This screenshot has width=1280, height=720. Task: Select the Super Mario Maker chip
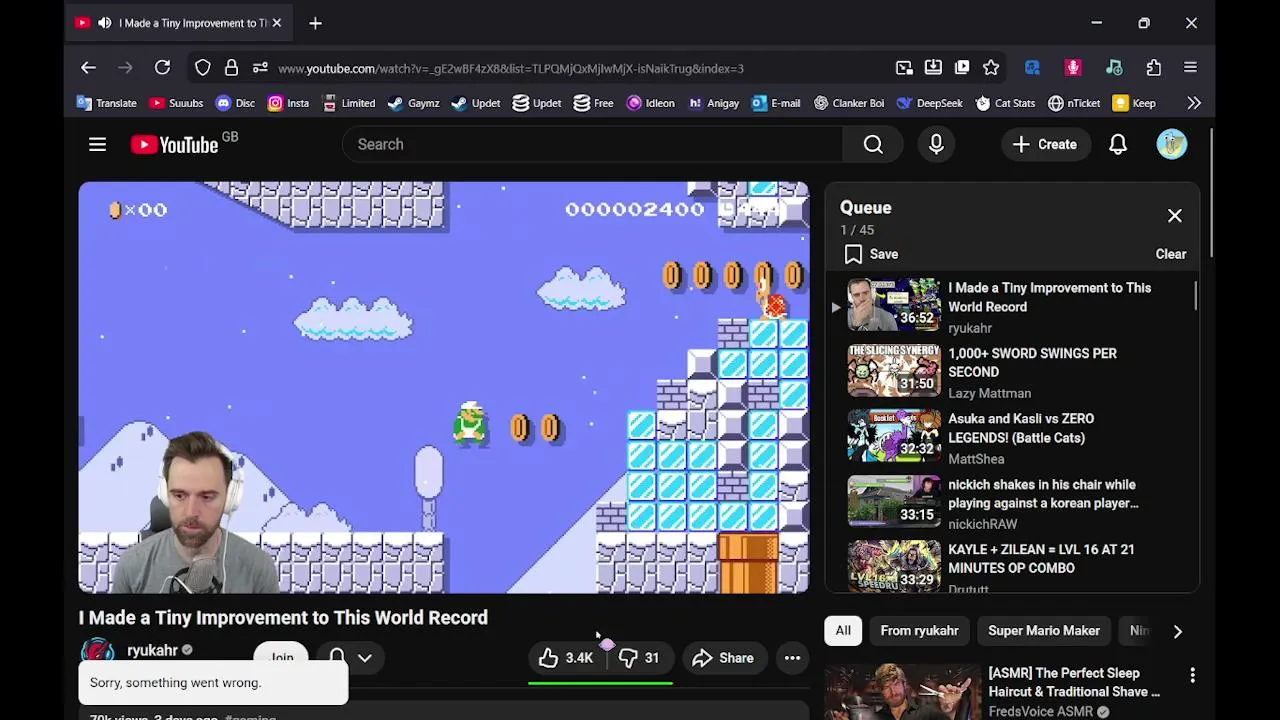1044,631
